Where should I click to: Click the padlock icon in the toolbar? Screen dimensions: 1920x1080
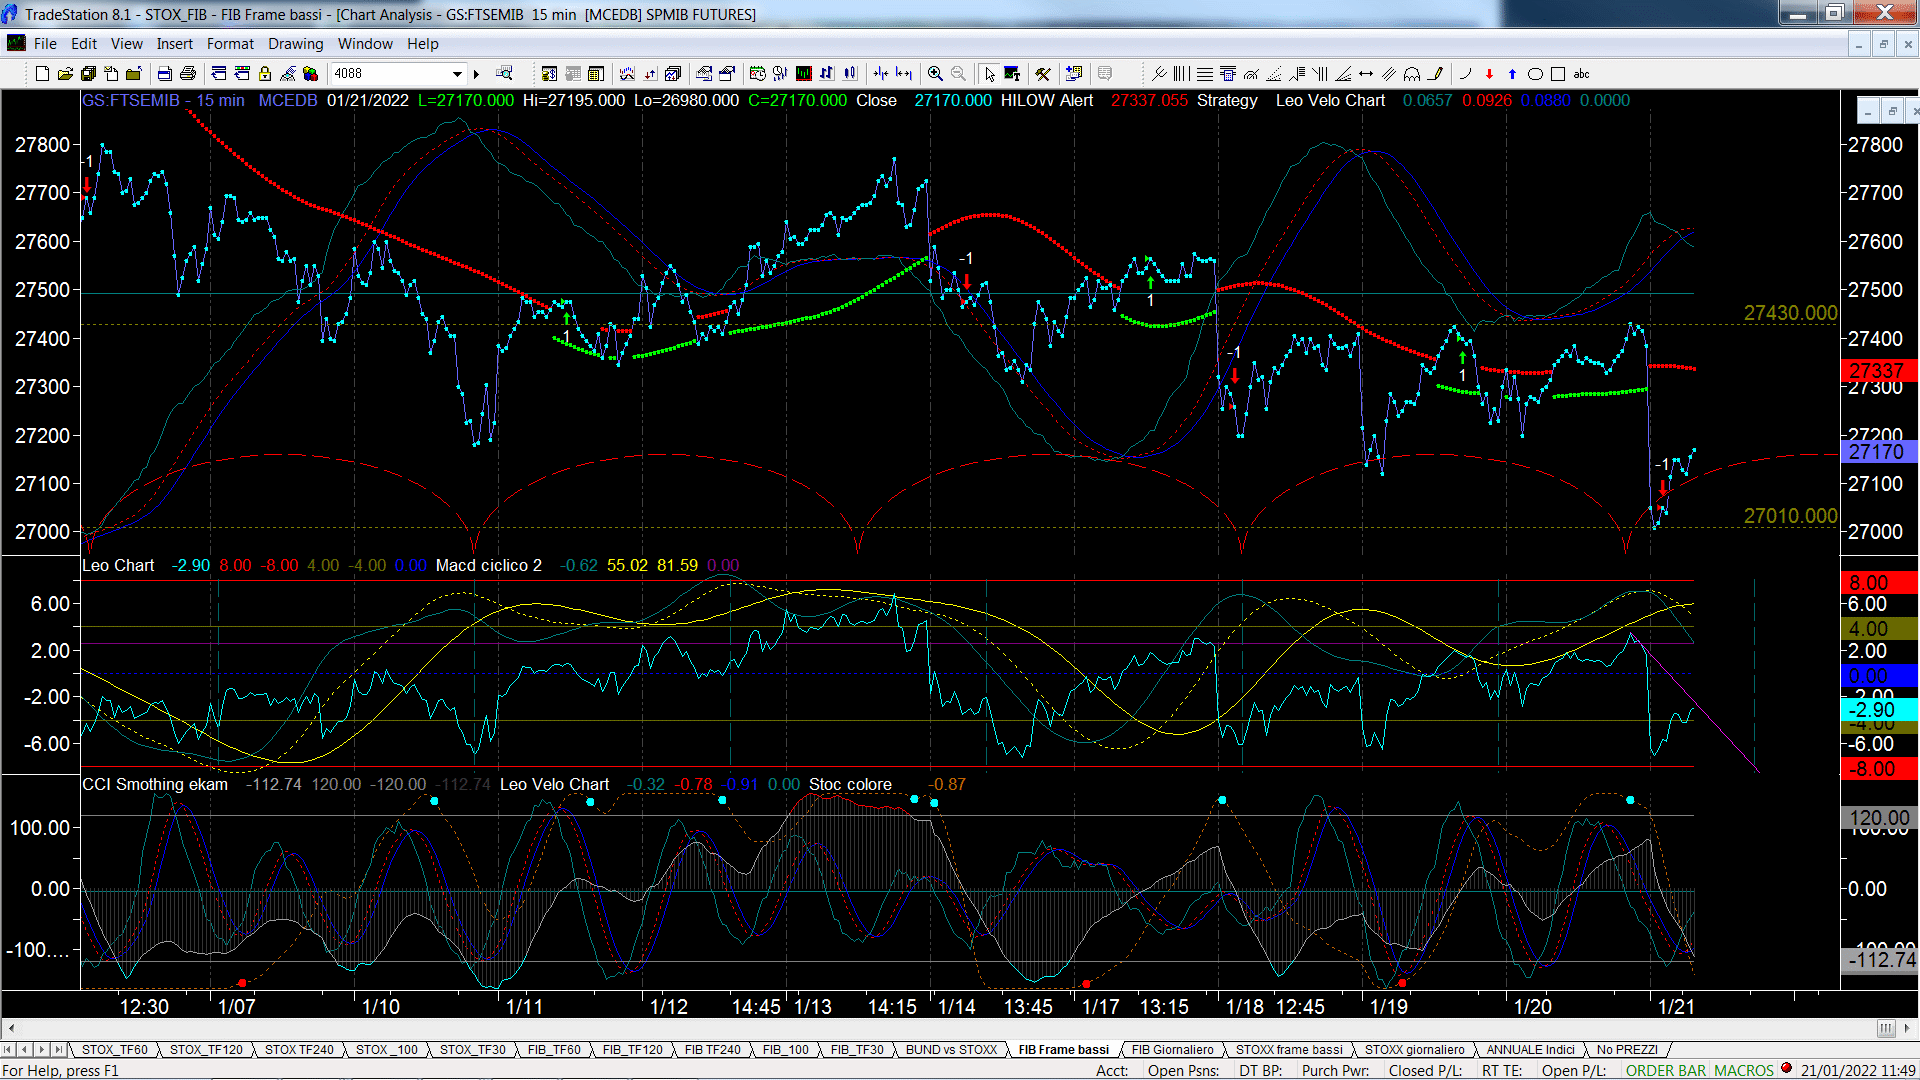tap(265, 73)
